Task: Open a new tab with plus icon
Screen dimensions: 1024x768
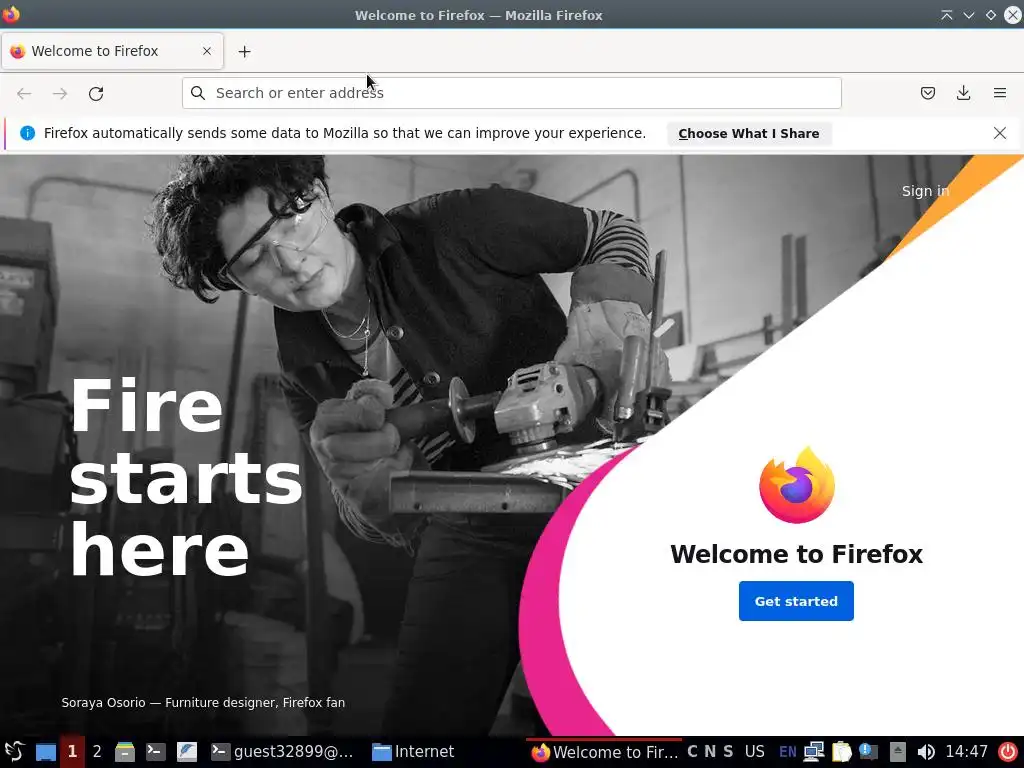Action: (x=244, y=52)
